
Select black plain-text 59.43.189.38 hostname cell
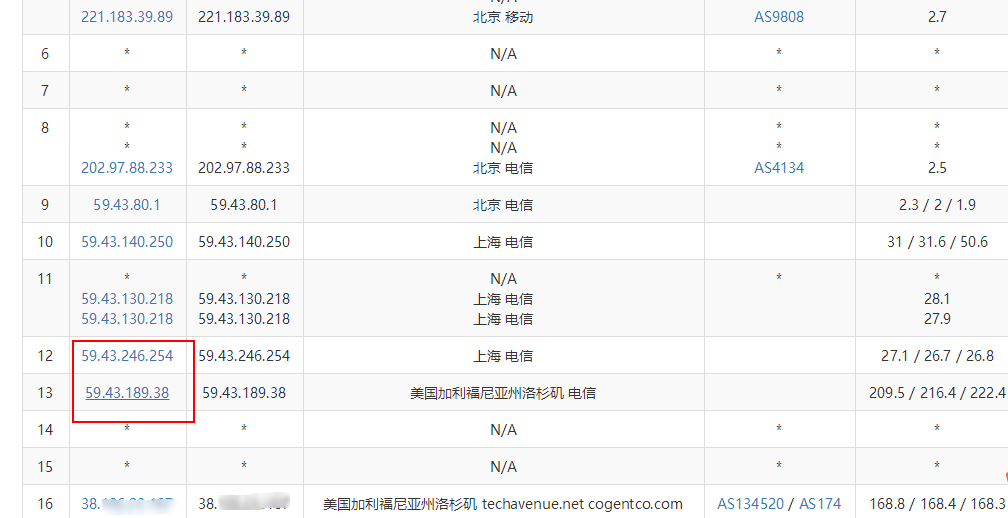coord(244,393)
